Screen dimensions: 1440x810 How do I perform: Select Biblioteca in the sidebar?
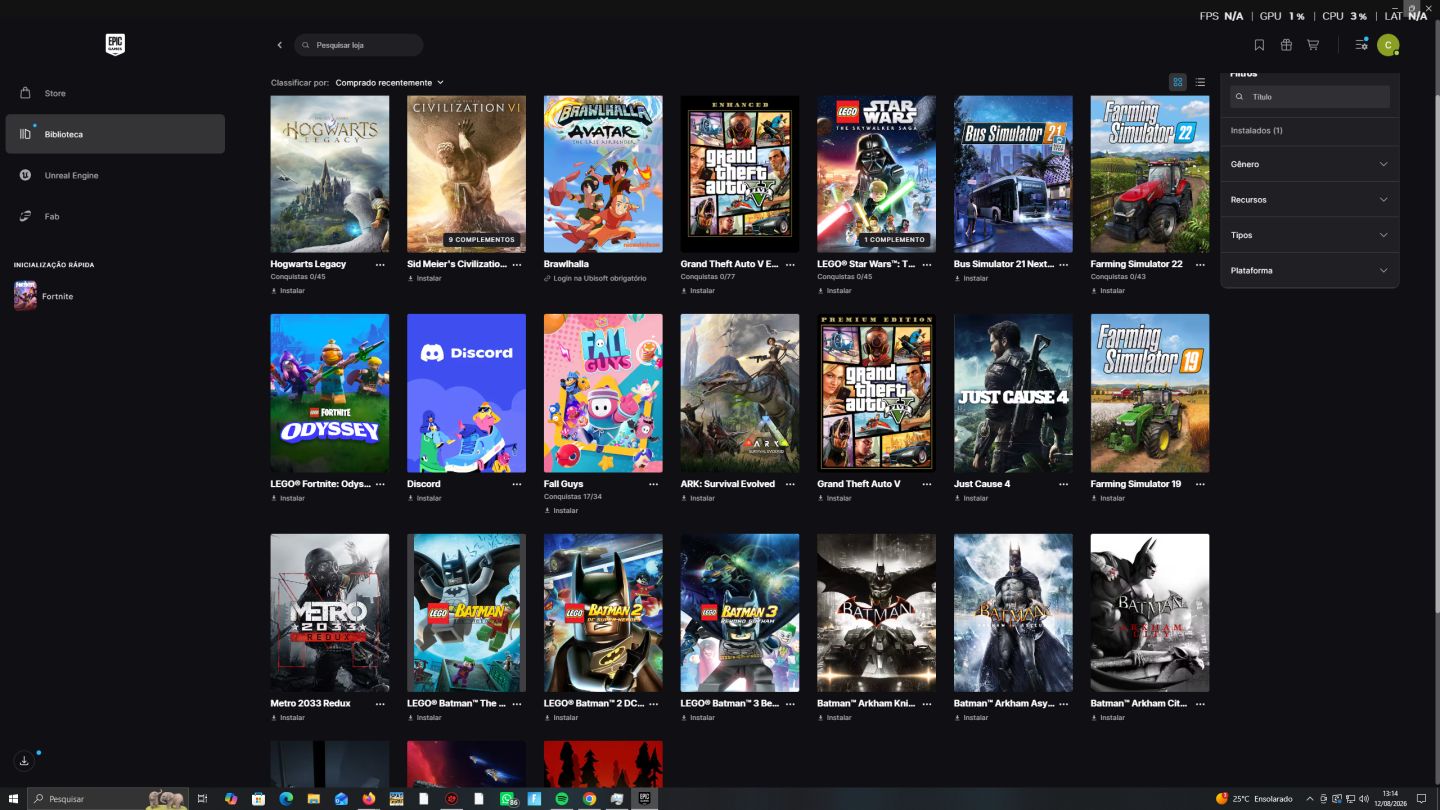pos(115,134)
